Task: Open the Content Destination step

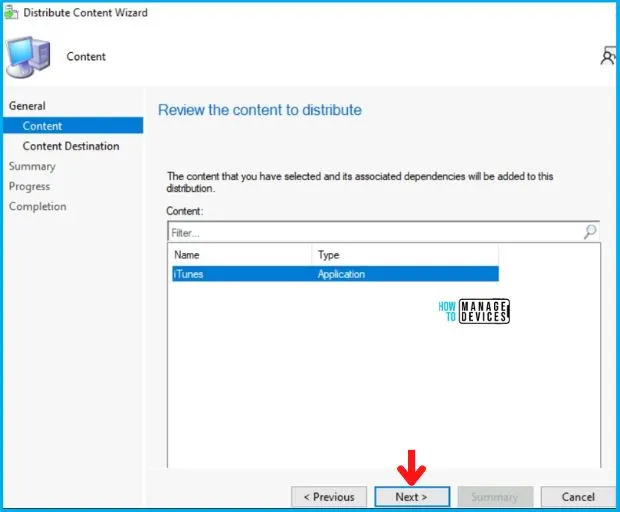Action: [71, 146]
